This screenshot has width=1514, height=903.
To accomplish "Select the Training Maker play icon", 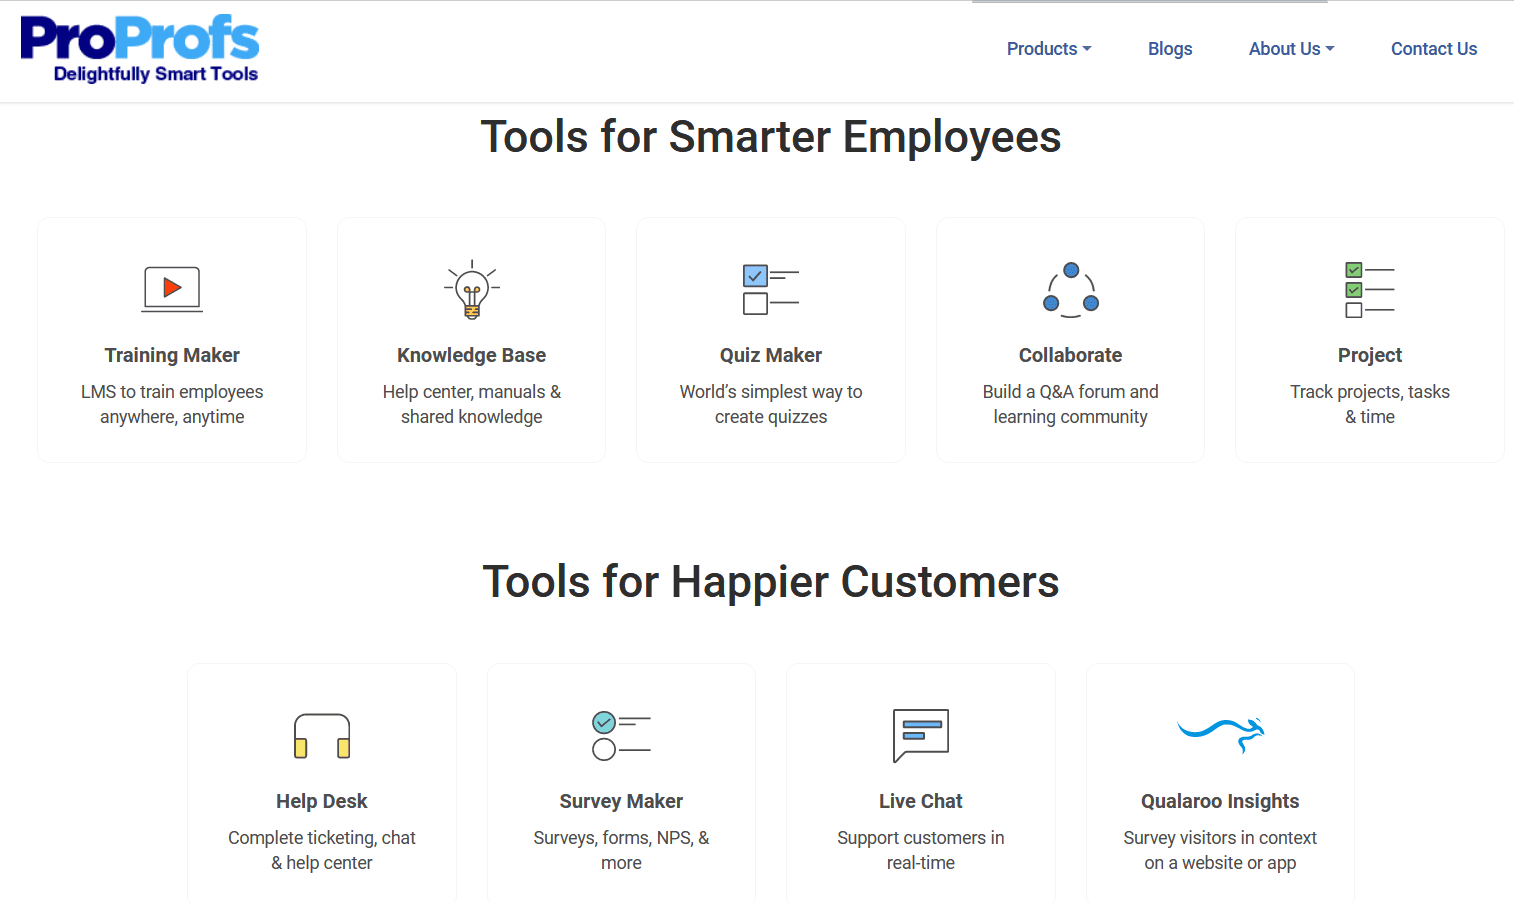I will click(x=171, y=289).
